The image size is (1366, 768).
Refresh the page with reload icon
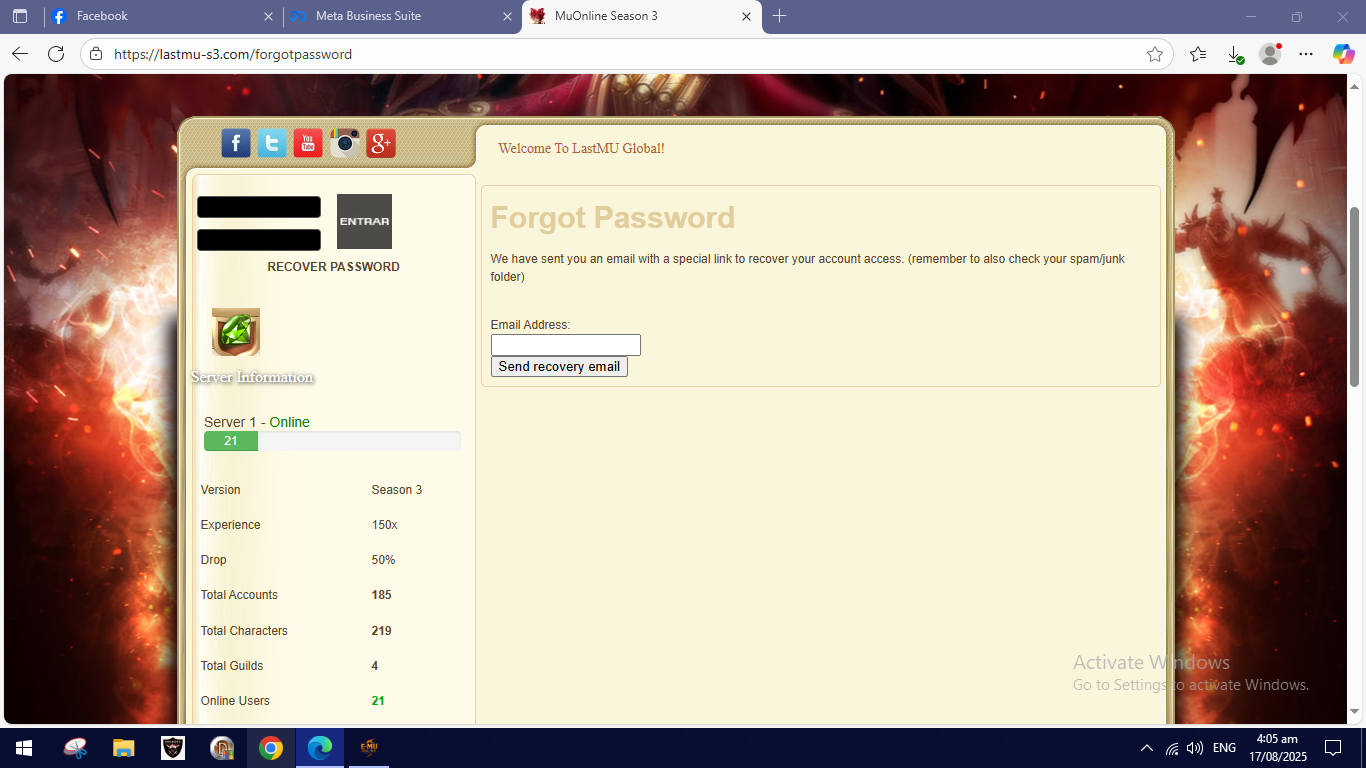point(56,54)
